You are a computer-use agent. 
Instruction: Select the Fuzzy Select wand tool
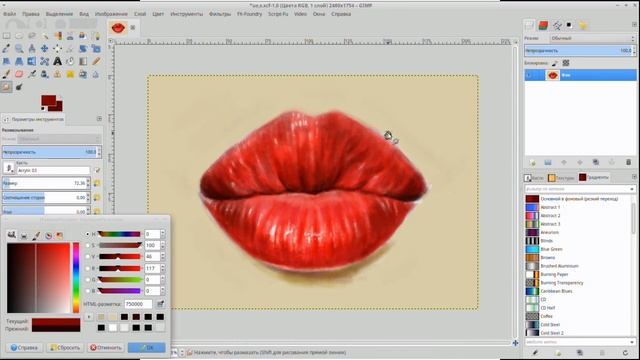point(44,36)
